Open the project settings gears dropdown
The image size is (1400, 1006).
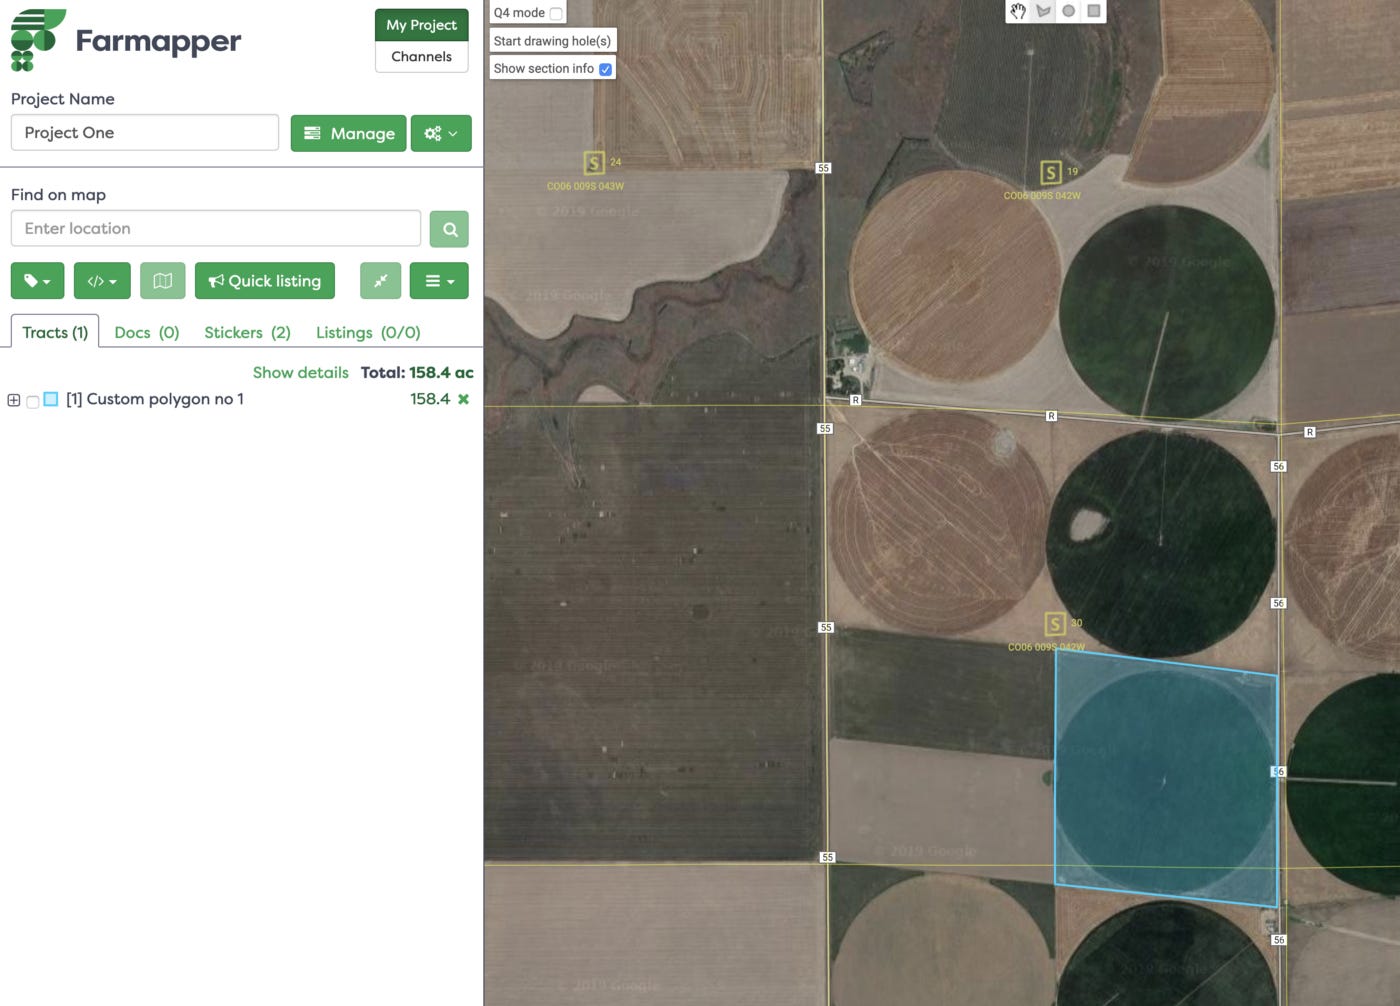click(441, 133)
